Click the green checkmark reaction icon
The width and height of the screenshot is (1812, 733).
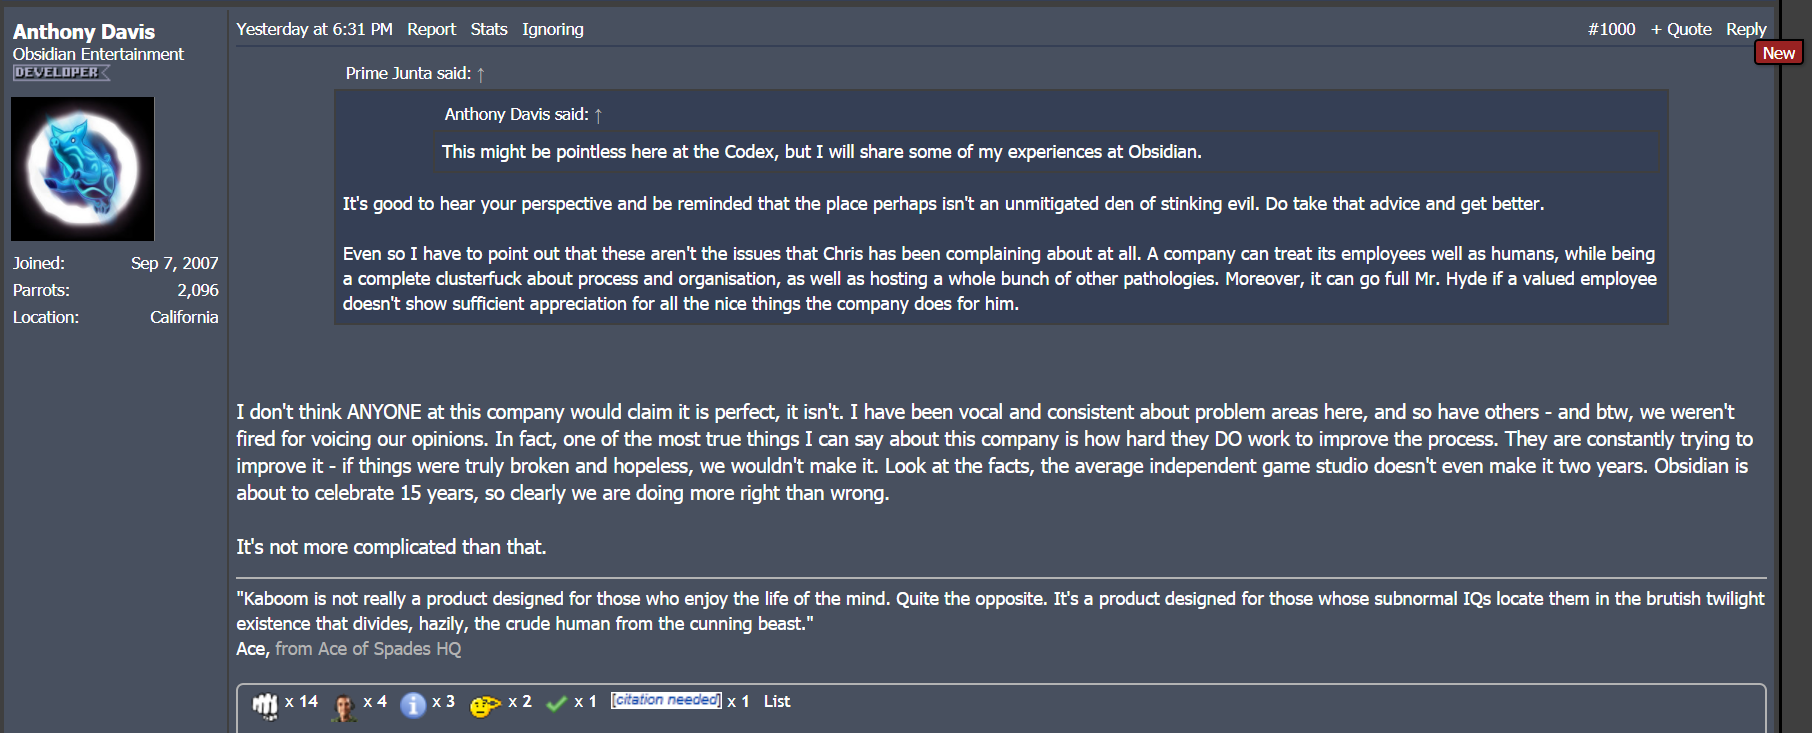tap(557, 704)
